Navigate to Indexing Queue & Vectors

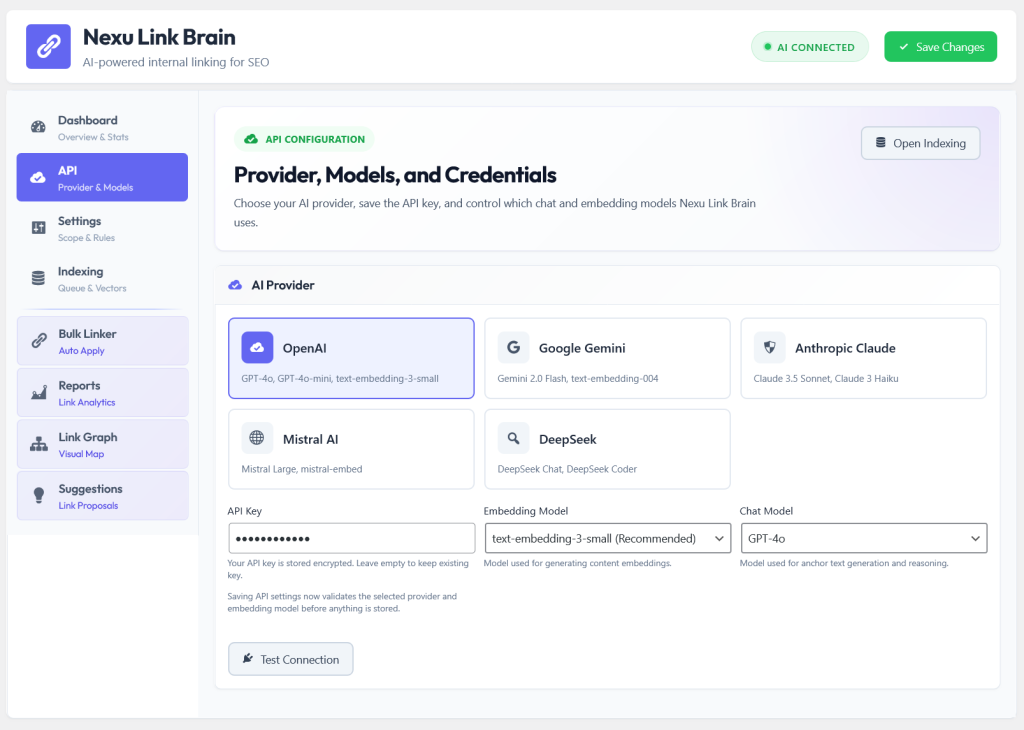[103, 279]
